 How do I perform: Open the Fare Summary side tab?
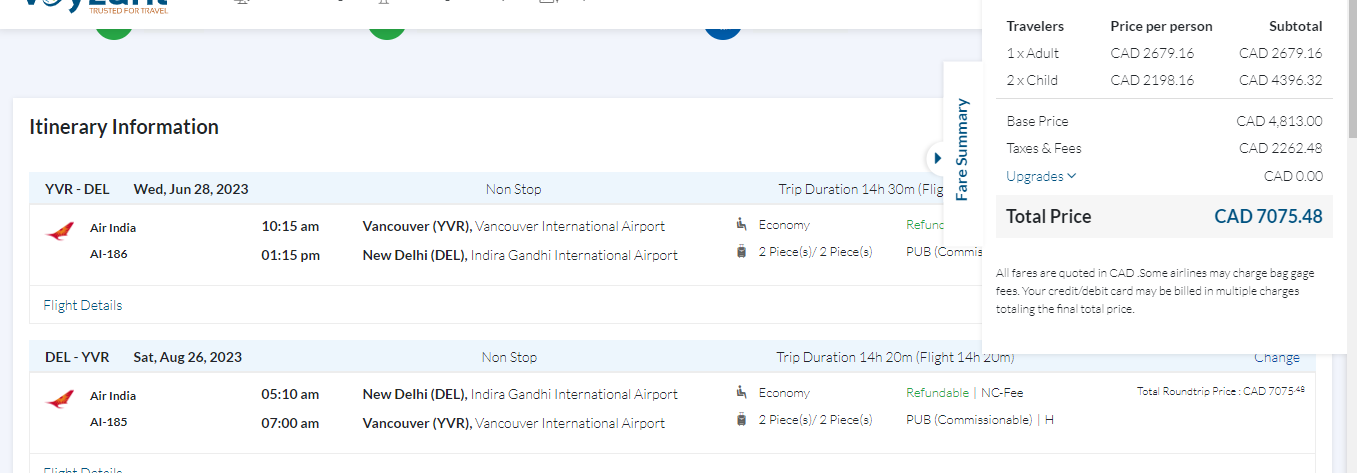(962, 148)
